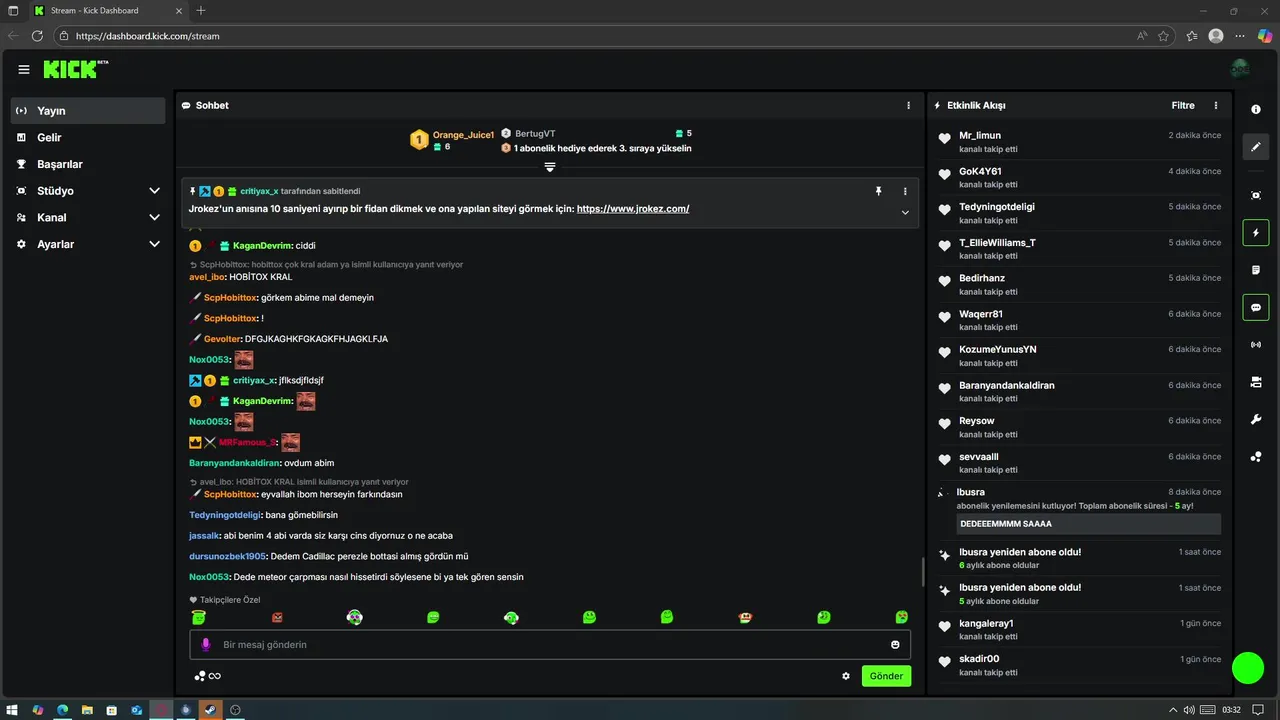Open the Etkinlik Akışı three-dot menu
This screenshot has height=720, width=1280.
1216,105
